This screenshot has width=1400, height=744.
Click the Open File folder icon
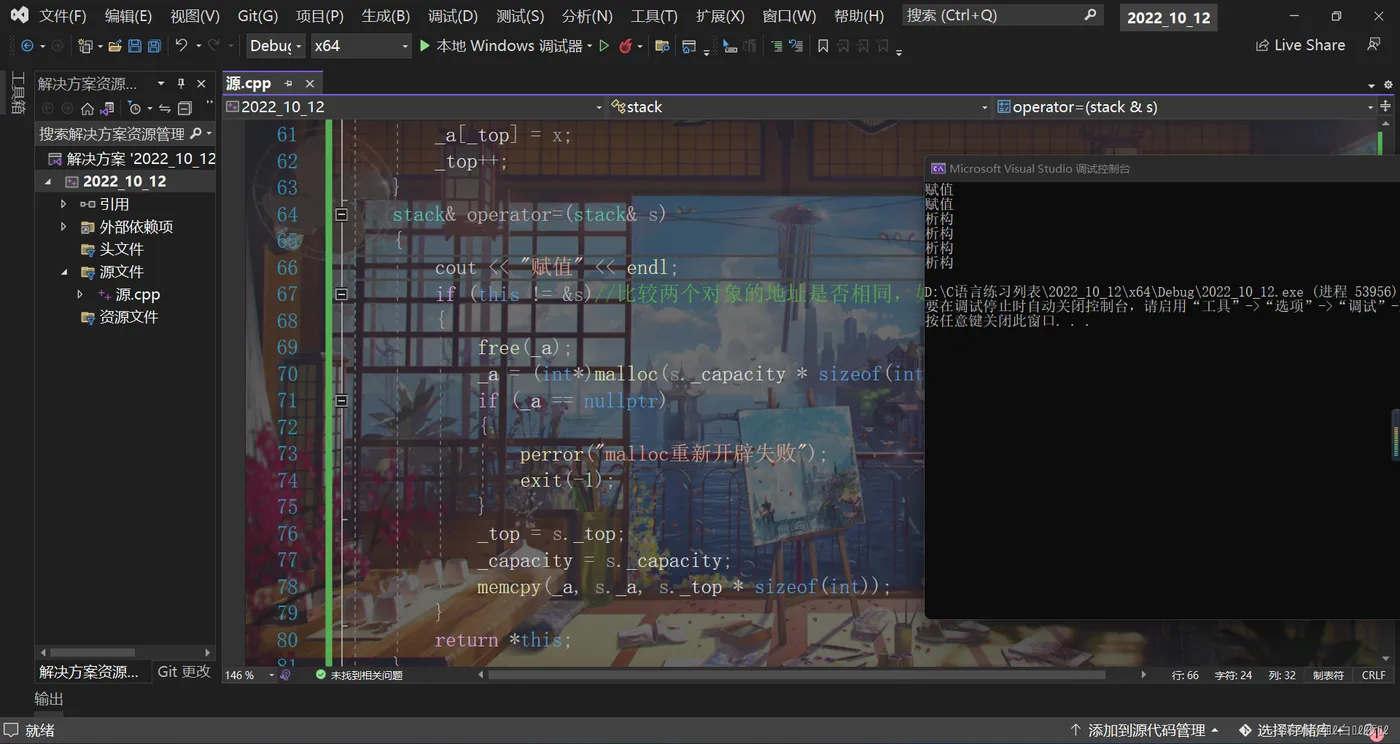[115, 46]
